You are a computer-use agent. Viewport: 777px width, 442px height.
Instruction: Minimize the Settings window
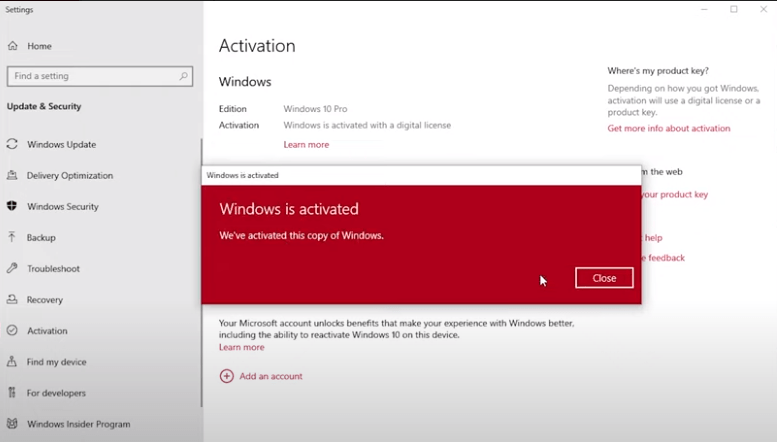pos(704,9)
